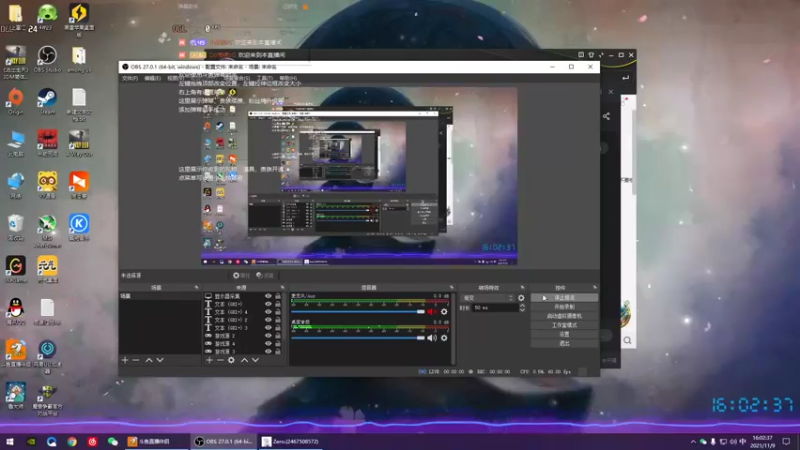Click the microphone volume slider in the mixer
The height and width of the screenshot is (450, 800).
coord(358,311)
